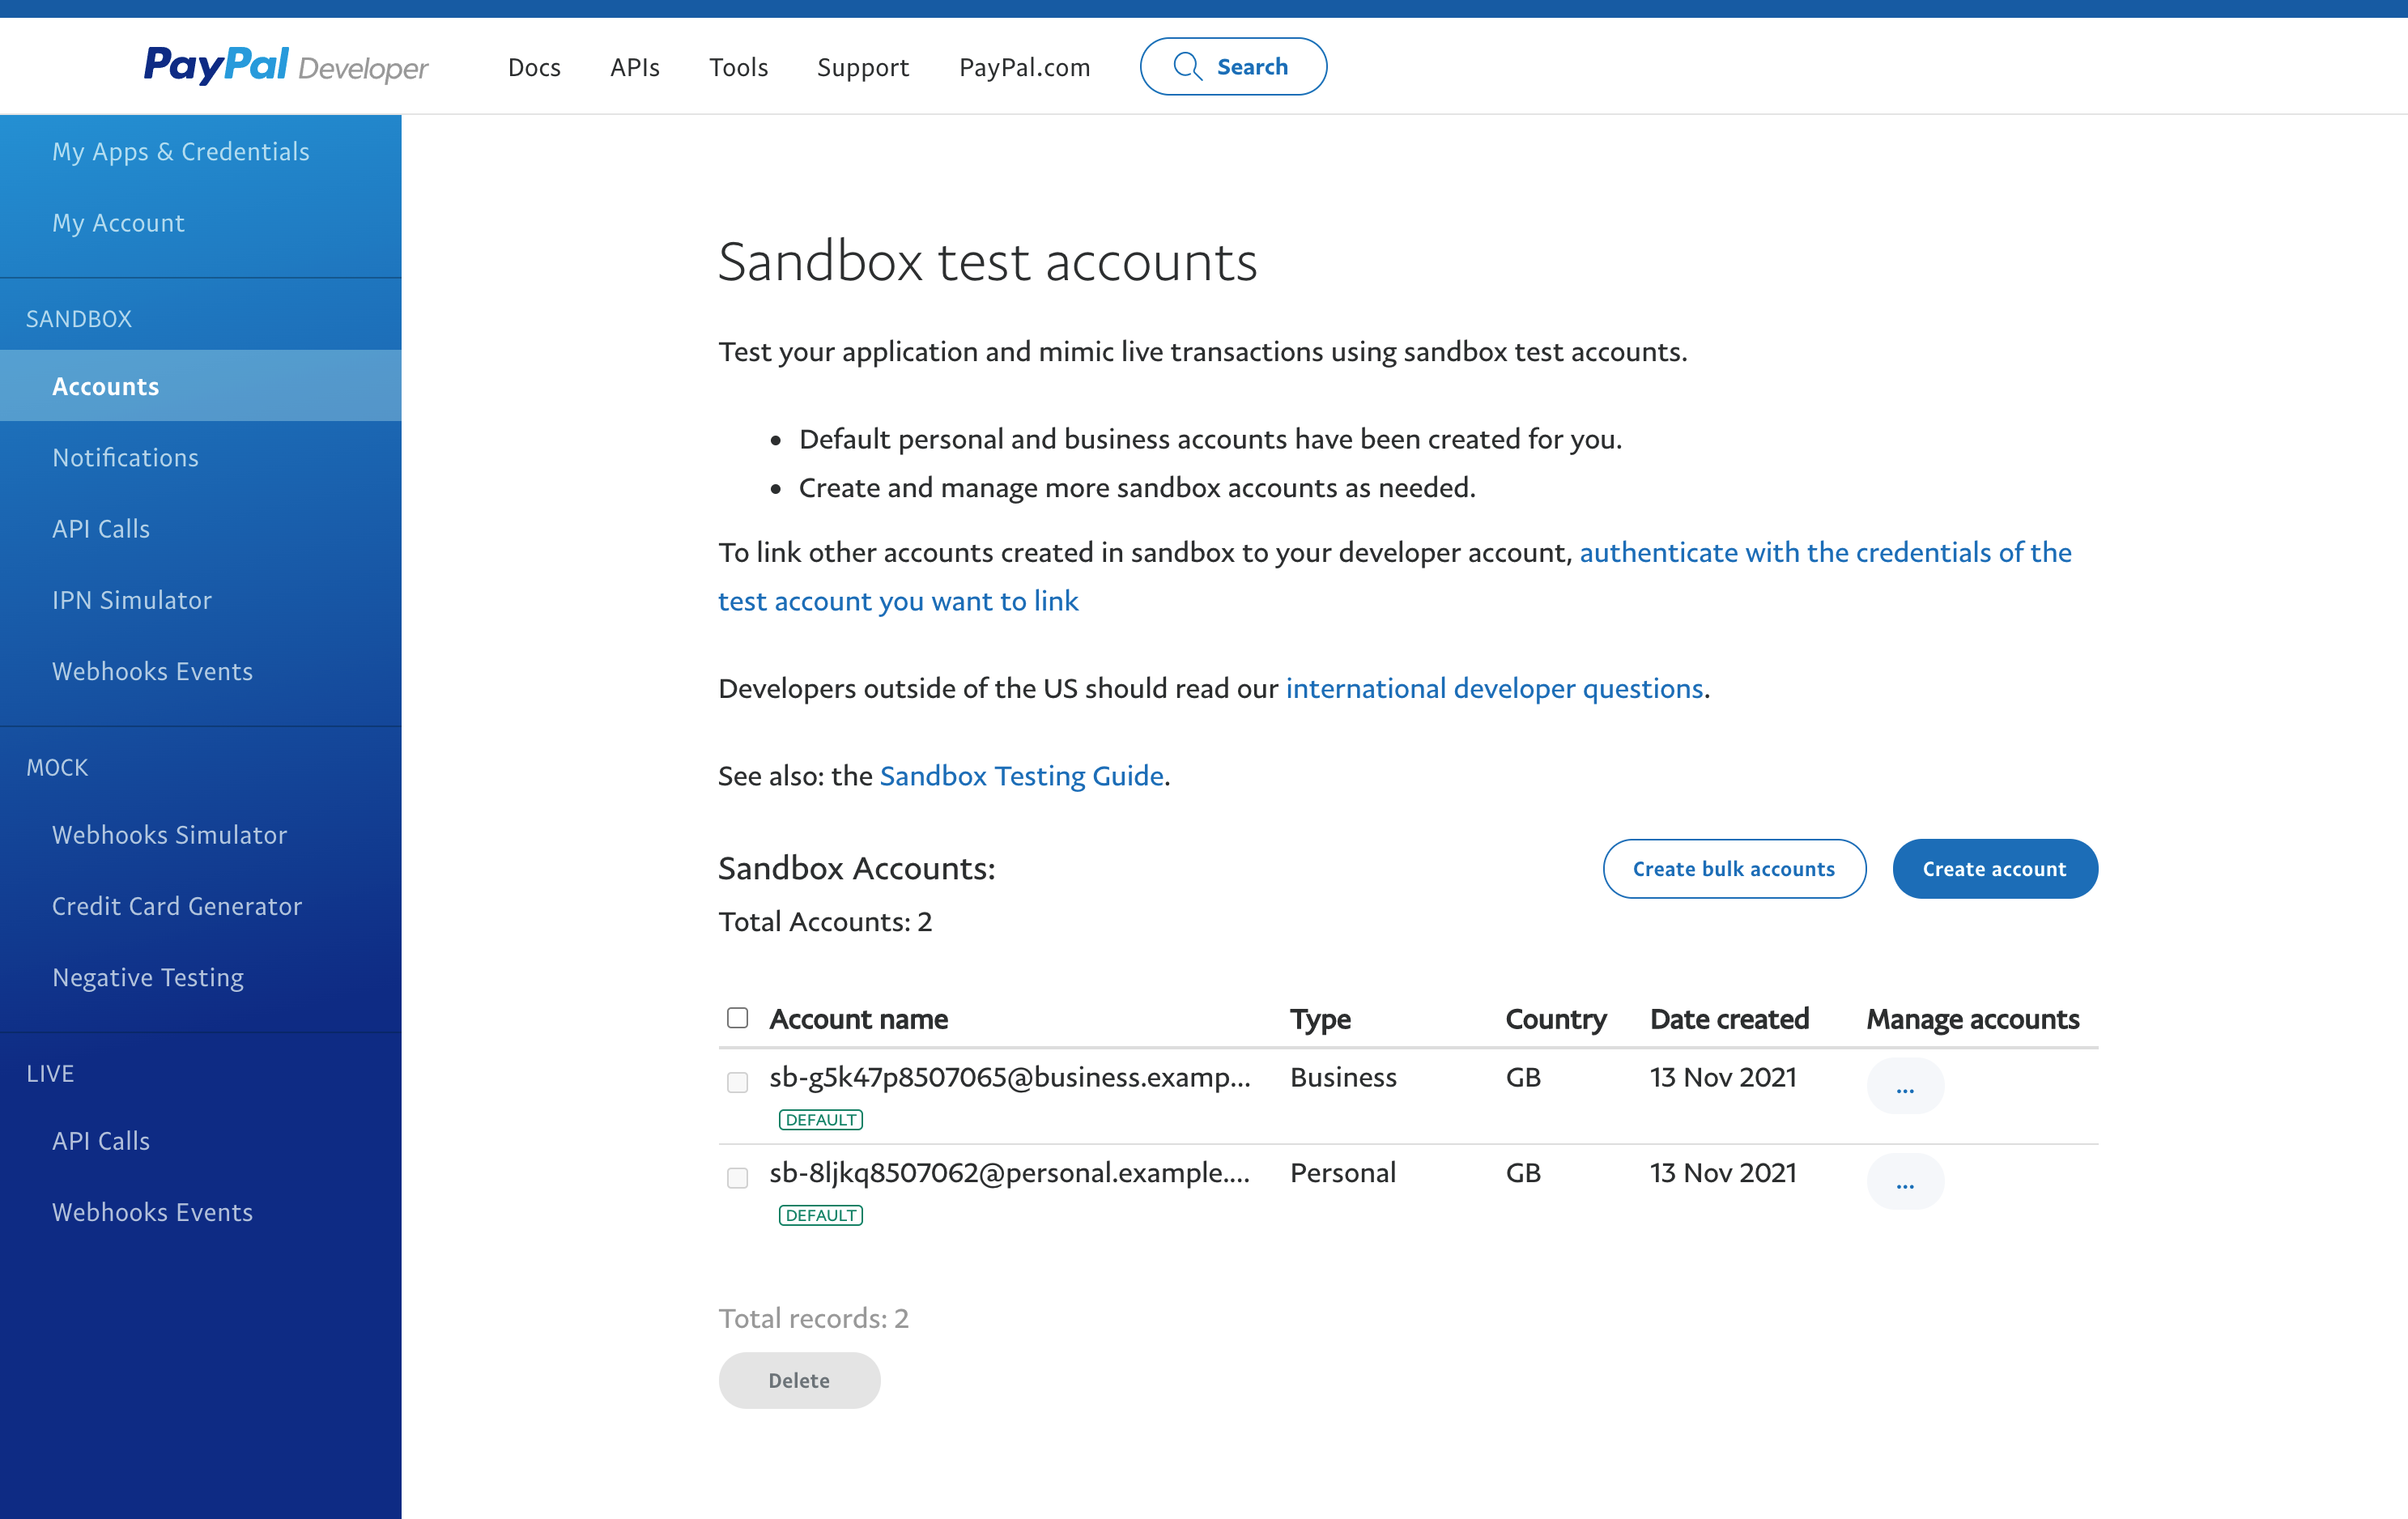Click the PayPal Developer logo
This screenshot has height=1519, width=2408.
click(285, 66)
